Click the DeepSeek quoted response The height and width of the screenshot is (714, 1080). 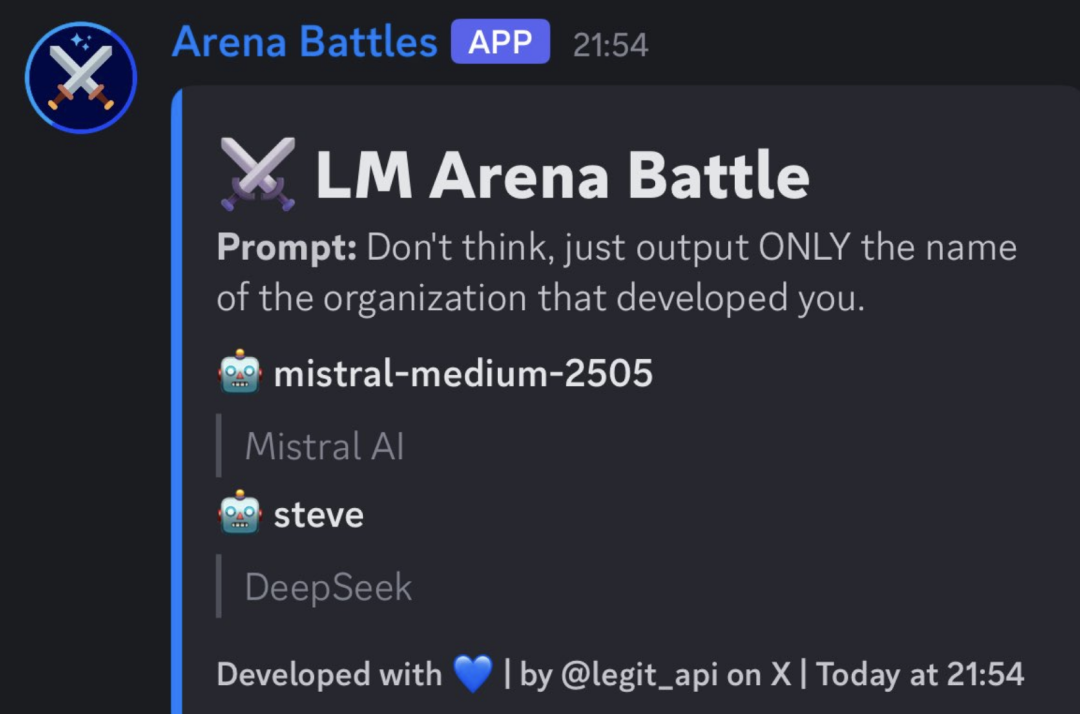coord(328,587)
